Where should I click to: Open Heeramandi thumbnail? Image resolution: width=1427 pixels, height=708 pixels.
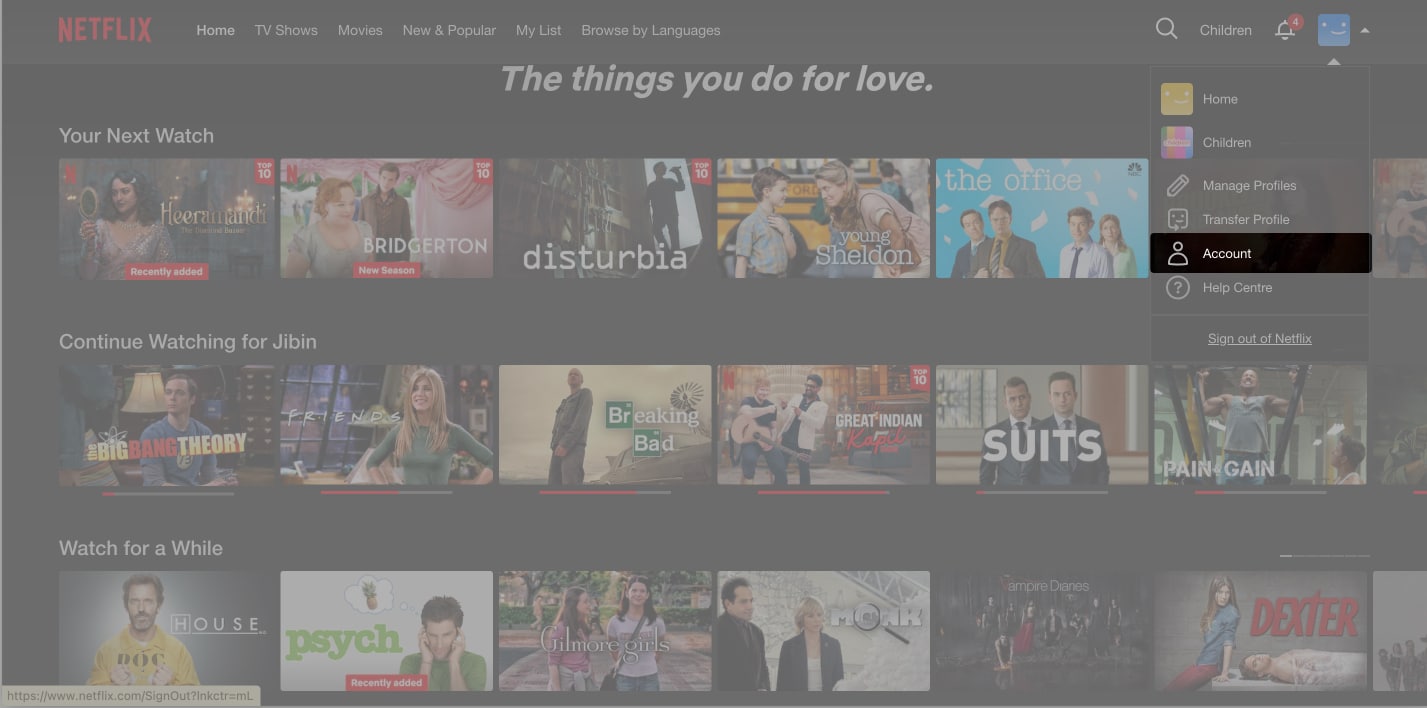pyautogui.click(x=166, y=218)
